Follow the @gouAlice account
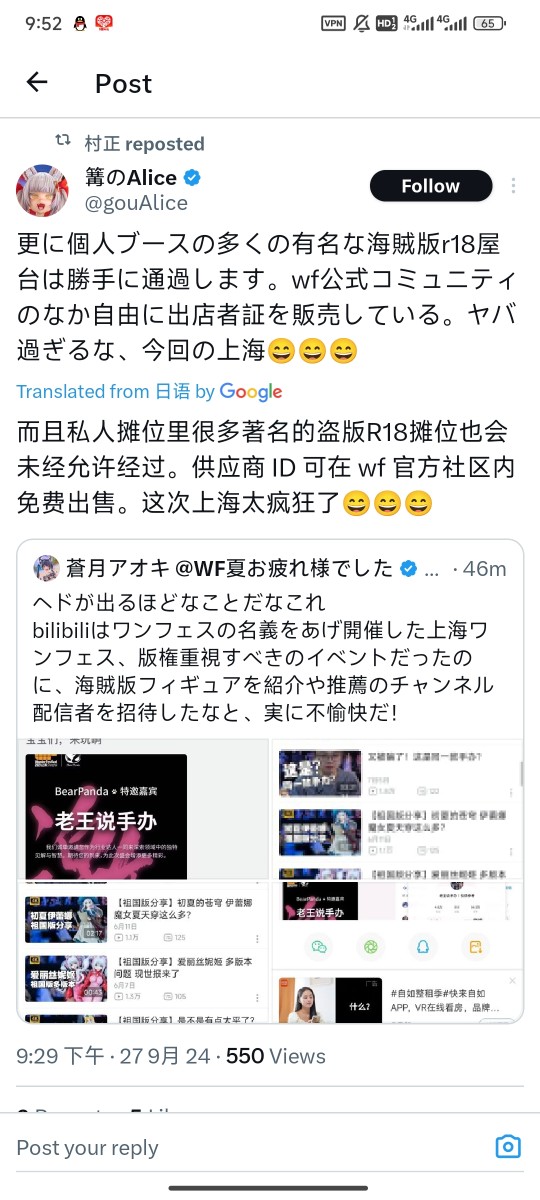 coord(431,186)
